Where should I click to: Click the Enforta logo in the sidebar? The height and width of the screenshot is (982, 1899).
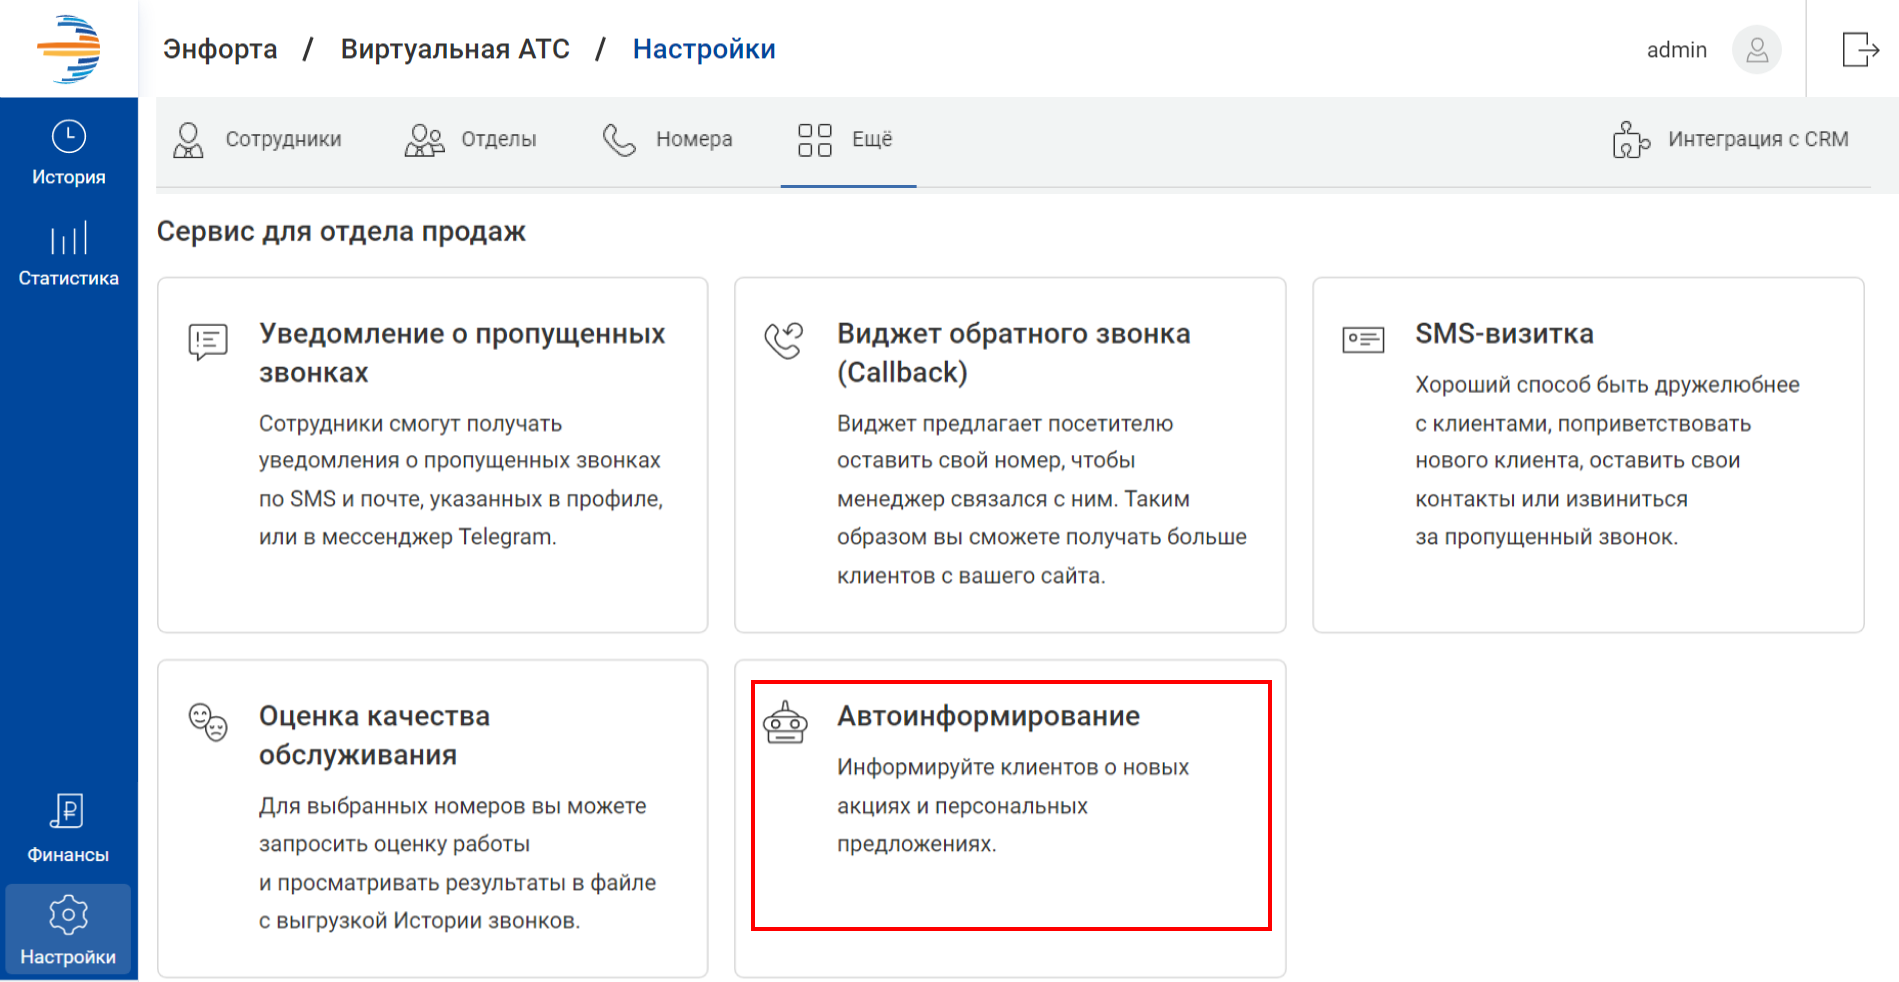[69, 48]
